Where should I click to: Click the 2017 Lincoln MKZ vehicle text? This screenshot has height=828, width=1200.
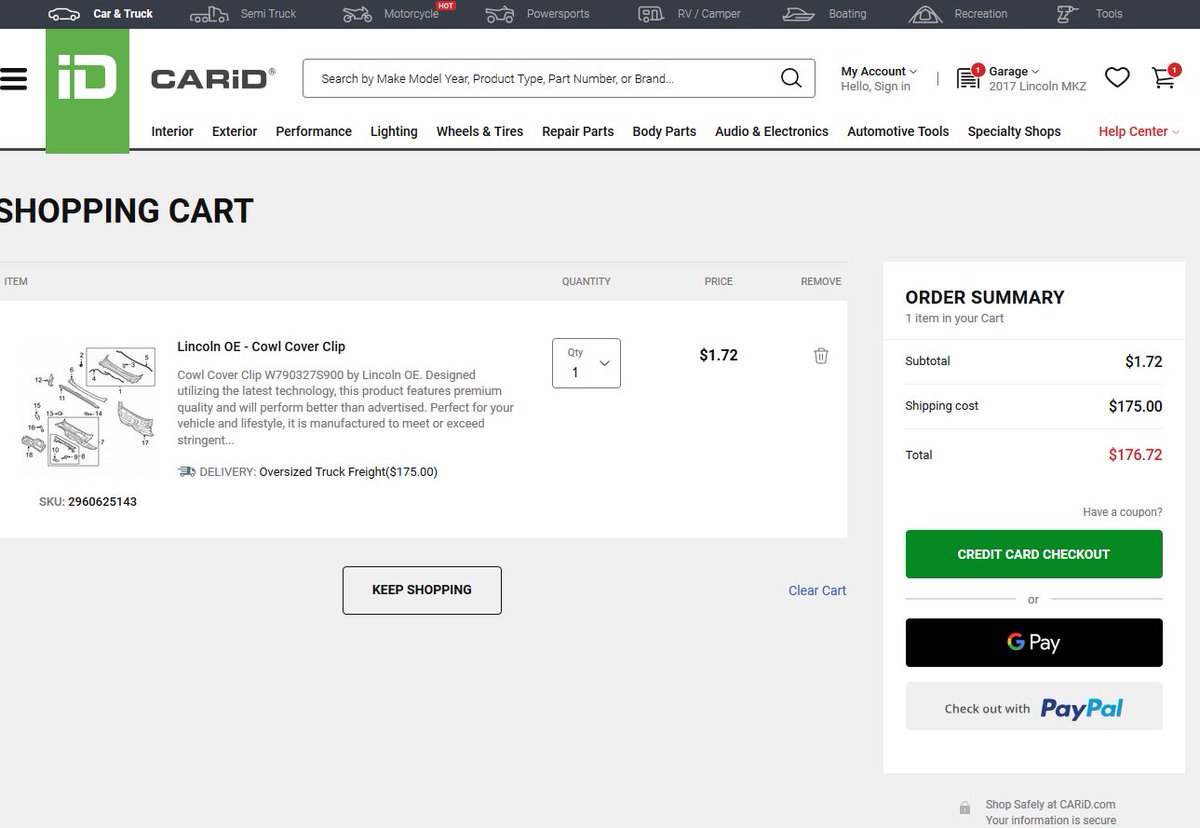[1038, 87]
